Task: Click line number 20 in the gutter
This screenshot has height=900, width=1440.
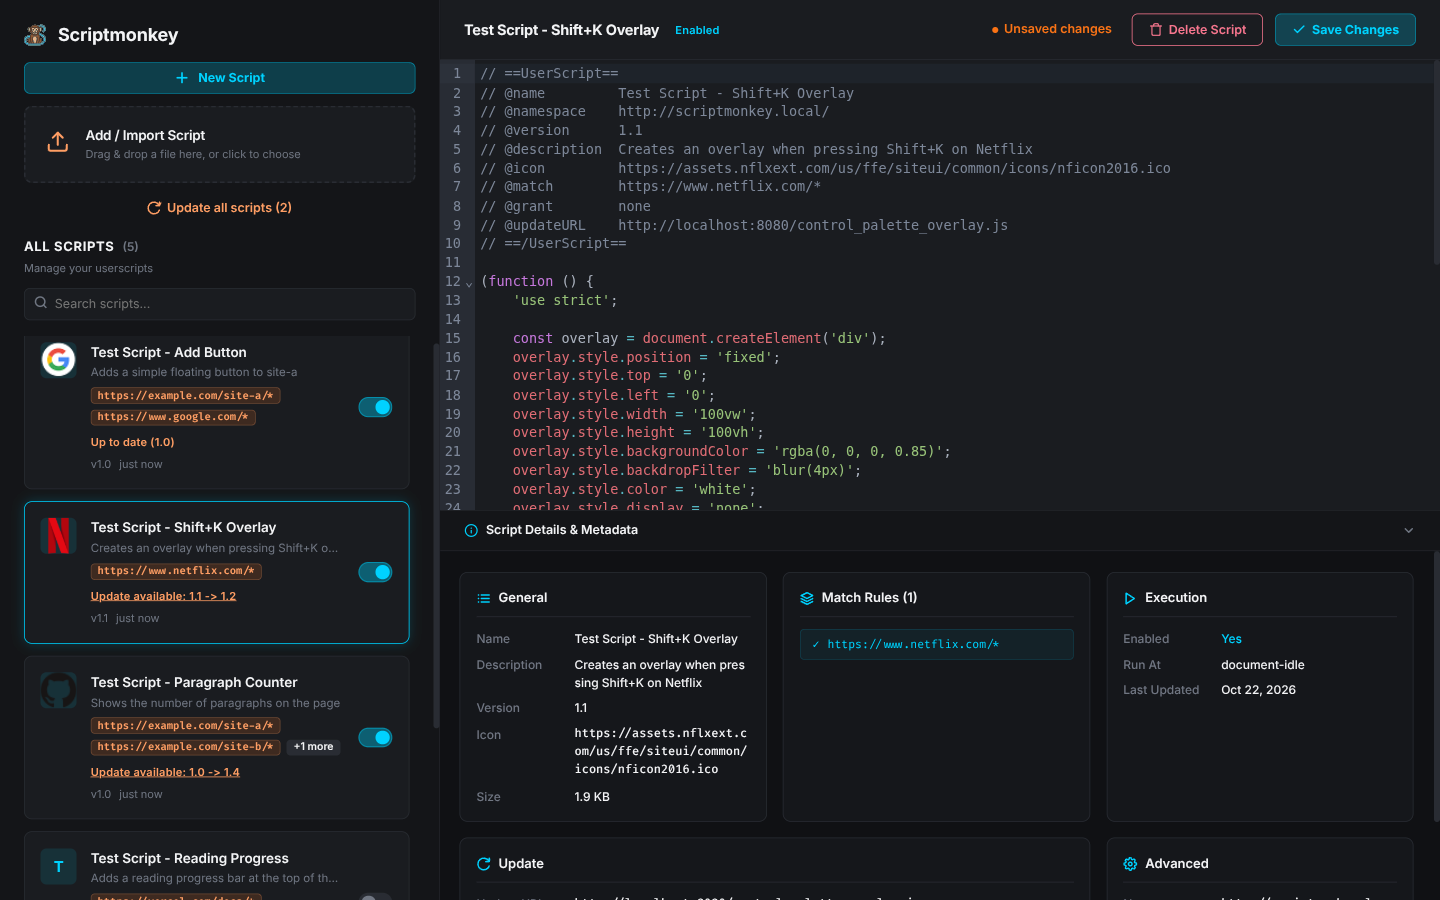Action: (x=452, y=433)
